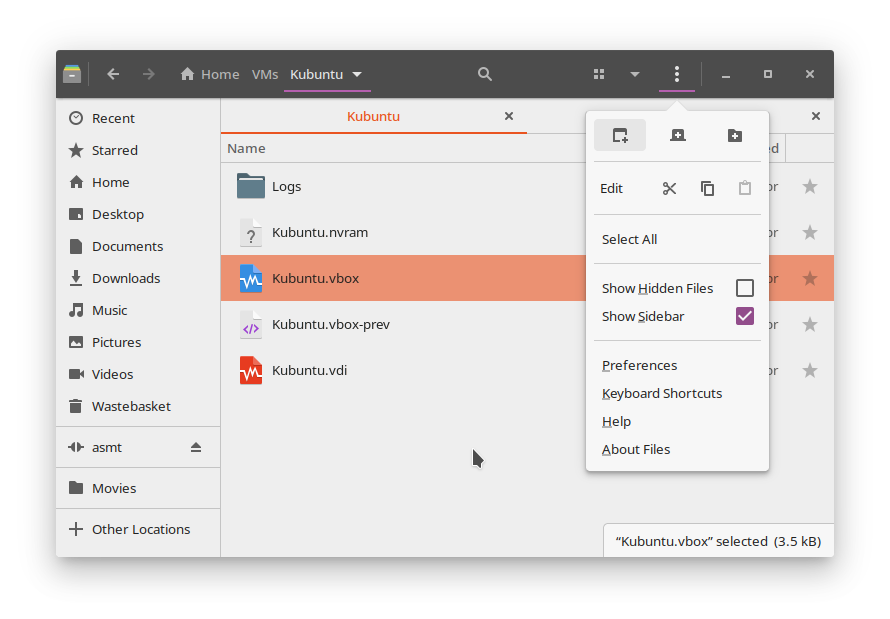Sort by Name column header
The image size is (890, 619).
[x=246, y=149]
